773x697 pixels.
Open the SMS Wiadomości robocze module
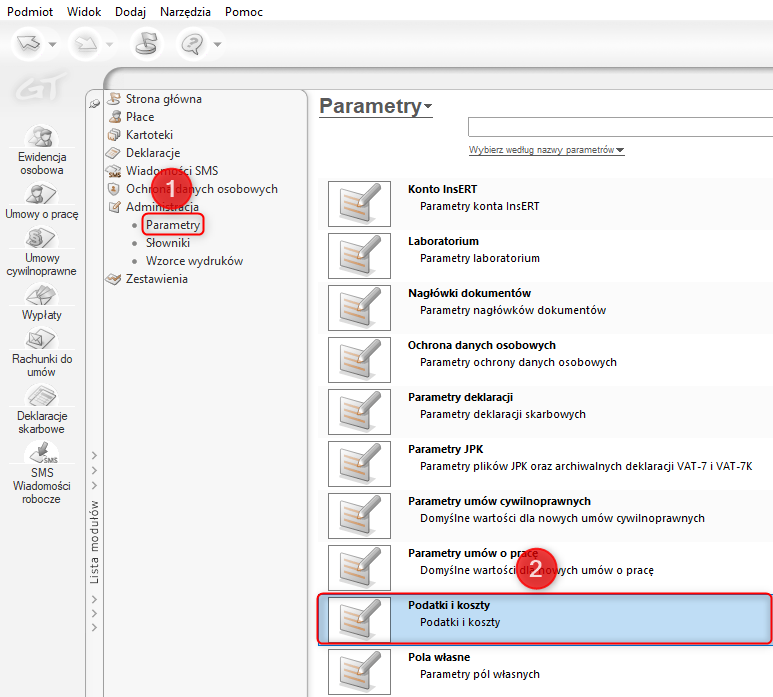tap(42, 473)
